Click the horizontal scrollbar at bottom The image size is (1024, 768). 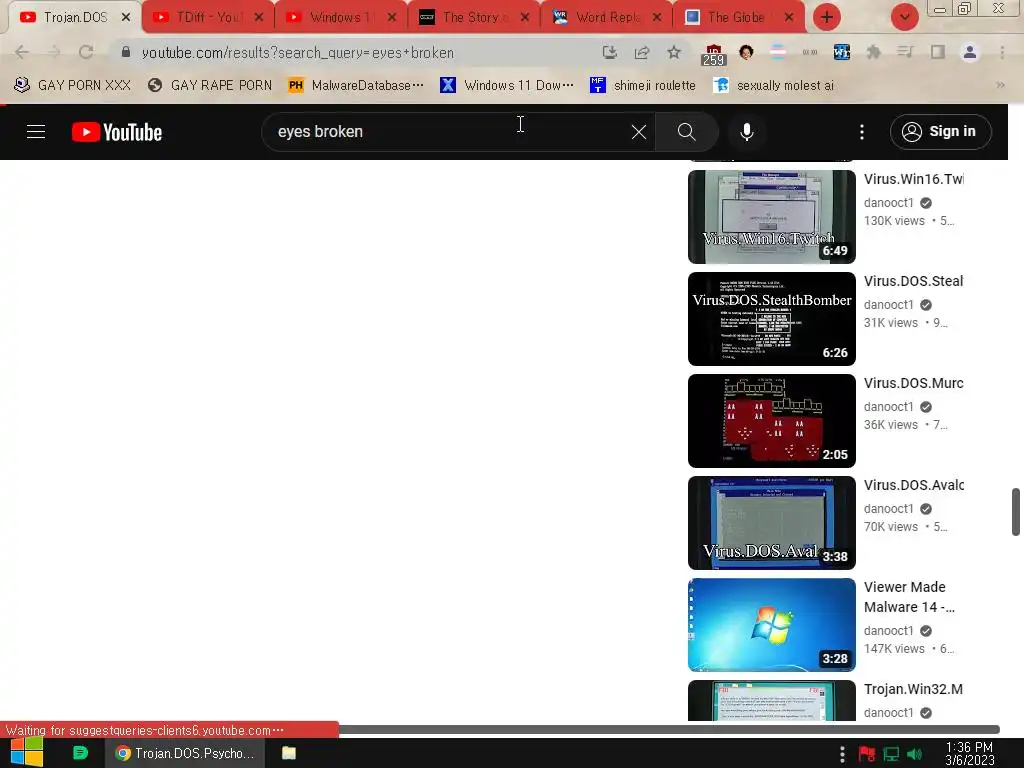click(669, 729)
